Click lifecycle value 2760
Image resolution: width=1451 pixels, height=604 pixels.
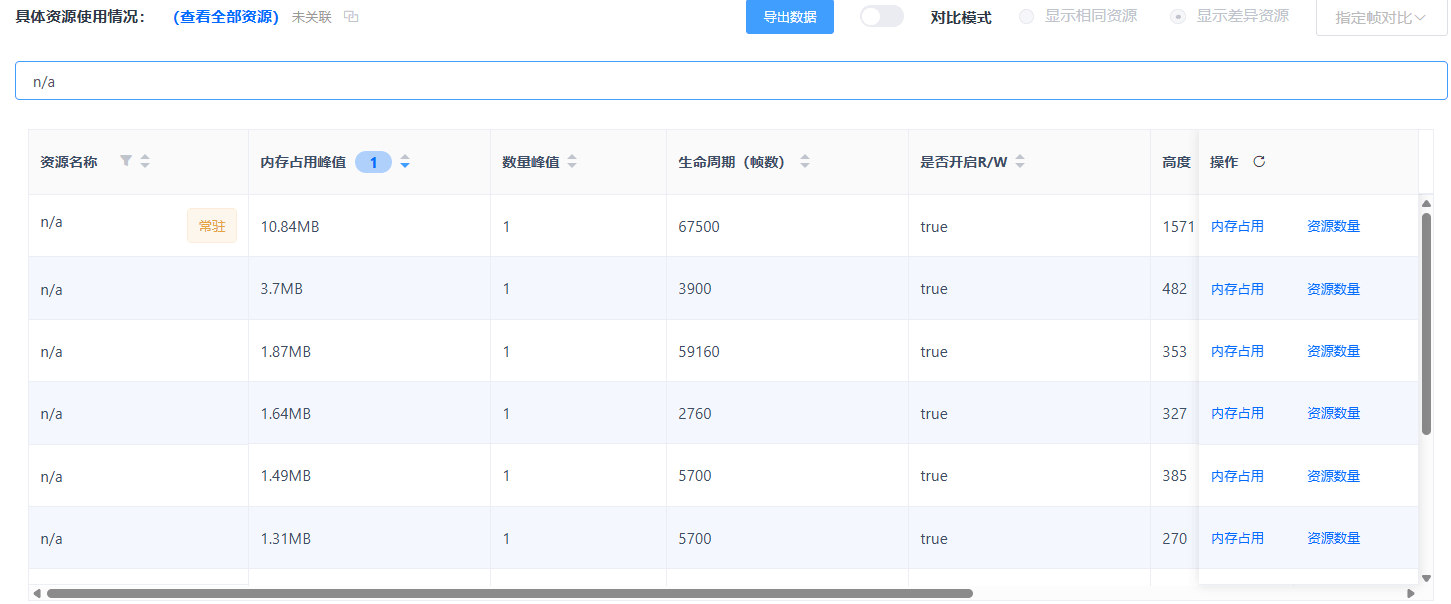click(695, 414)
